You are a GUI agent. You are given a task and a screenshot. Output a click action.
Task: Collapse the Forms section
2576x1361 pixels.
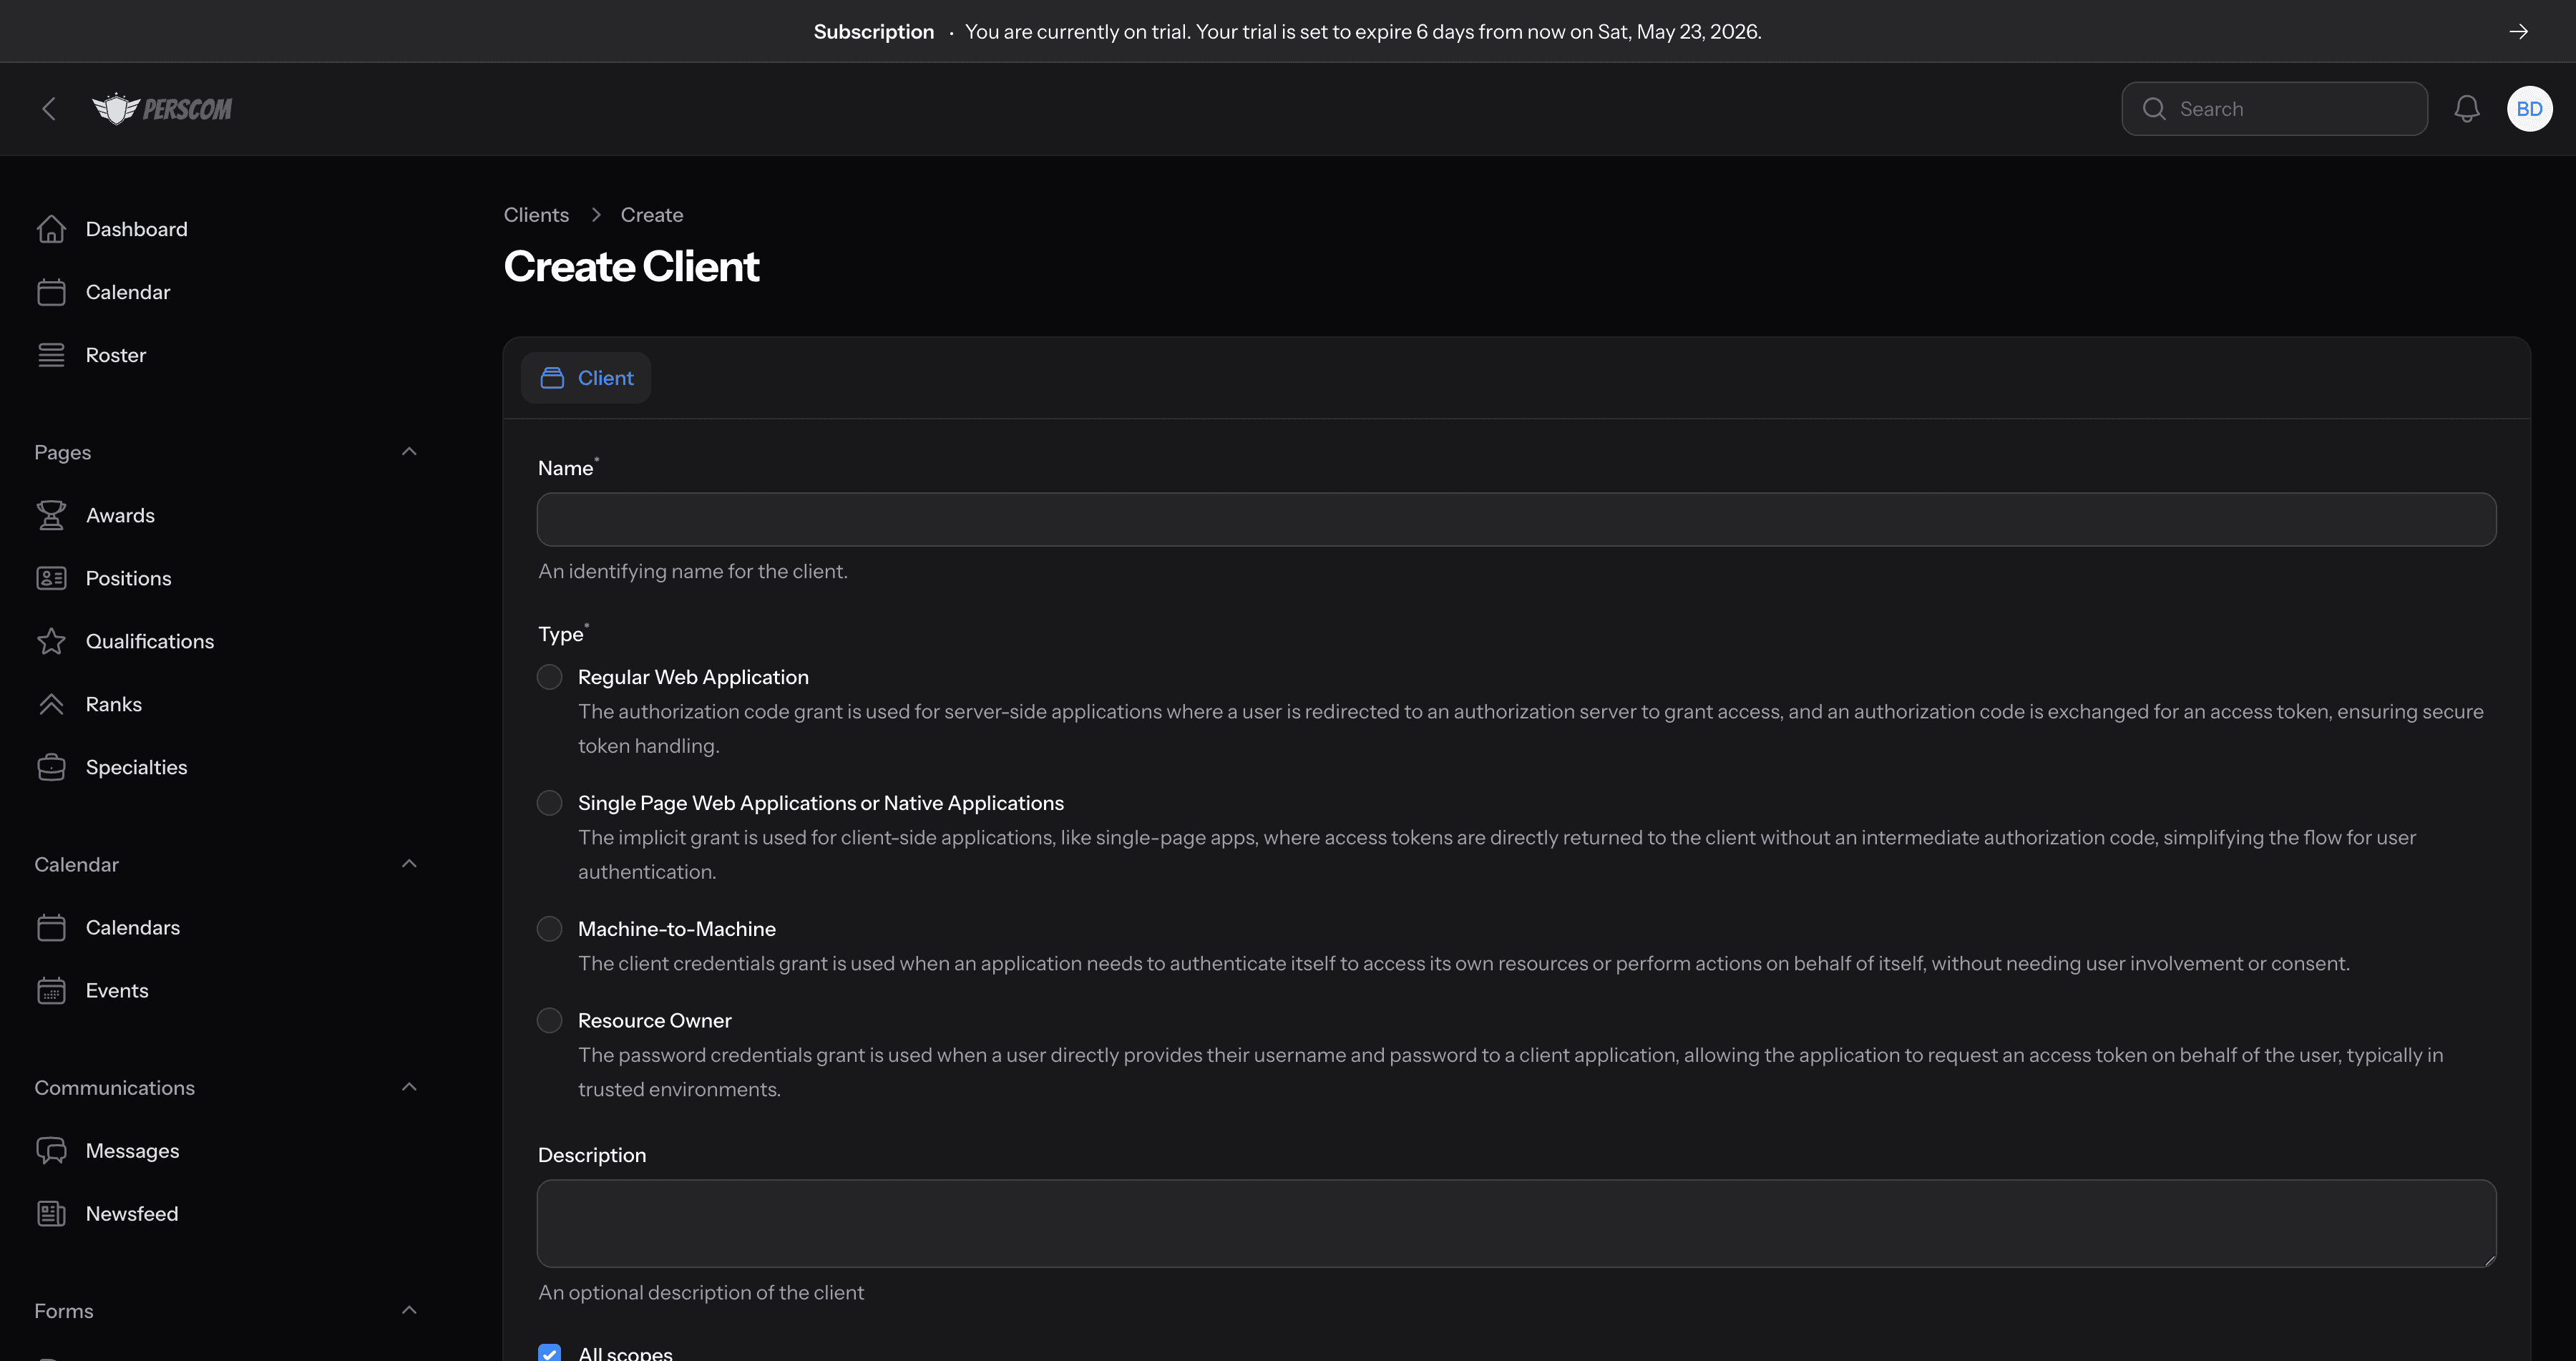(x=409, y=1310)
